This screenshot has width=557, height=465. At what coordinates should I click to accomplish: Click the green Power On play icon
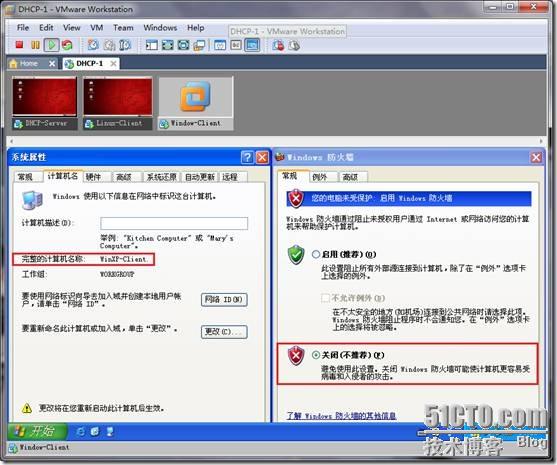52,45
